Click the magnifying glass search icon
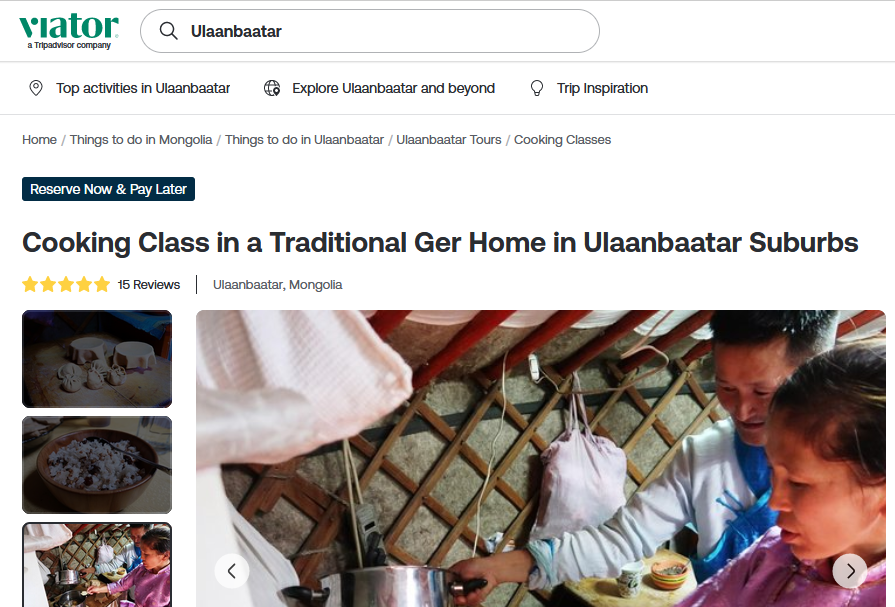Screen dimensions: 895x607 tap(168, 31)
